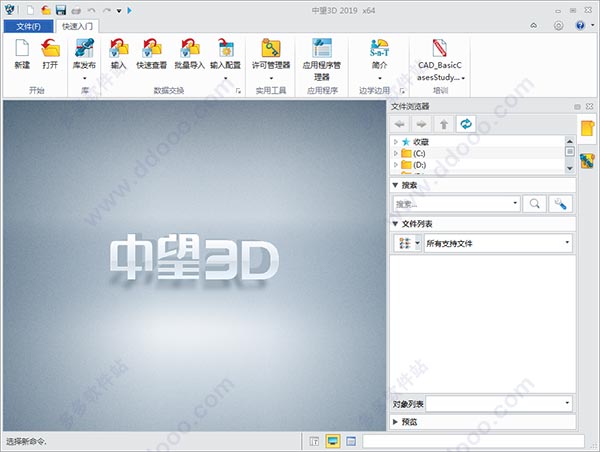Click the 库发布 library publish icon
Screen dimensions: 600x452
(x=84, y=48)
